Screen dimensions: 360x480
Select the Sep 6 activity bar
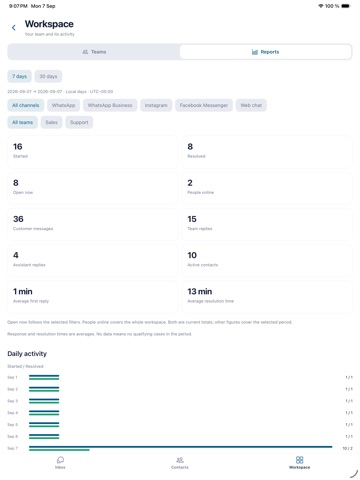click(x=44, y=436)
